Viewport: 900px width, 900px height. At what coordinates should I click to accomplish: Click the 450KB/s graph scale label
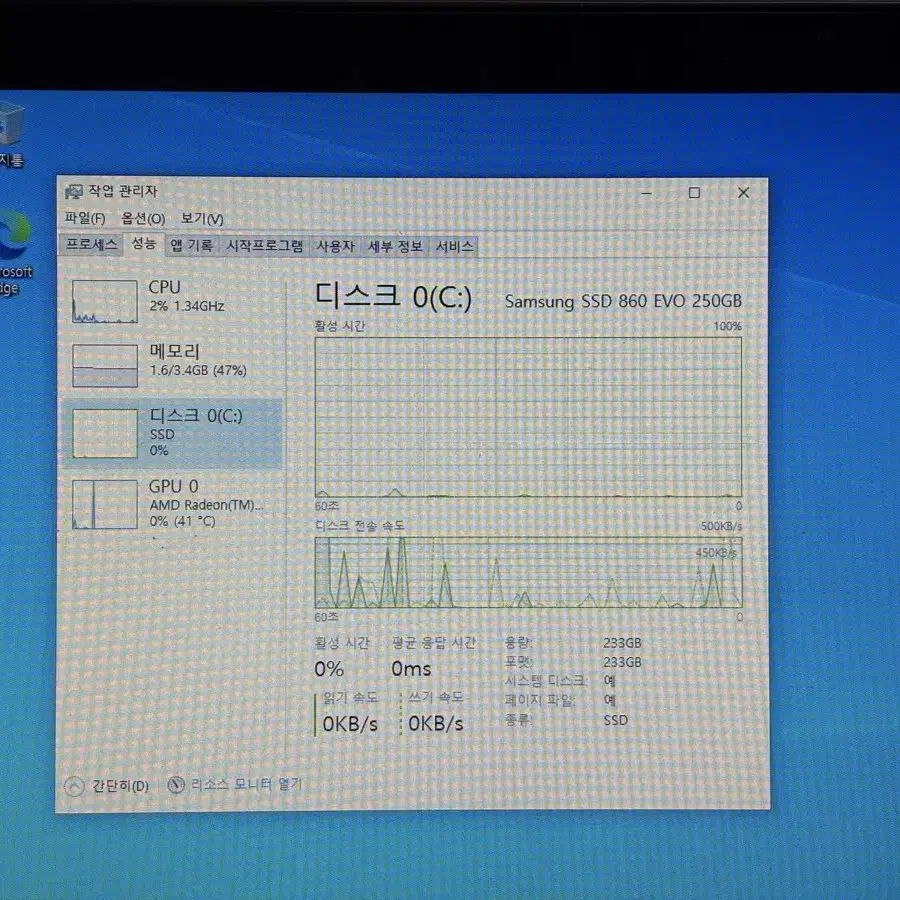pos(716,553)
